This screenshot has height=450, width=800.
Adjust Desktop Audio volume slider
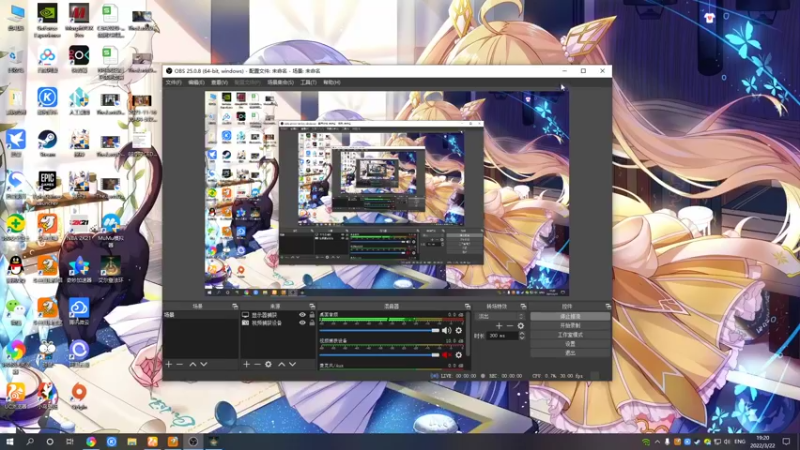click(x=379, y=331)
